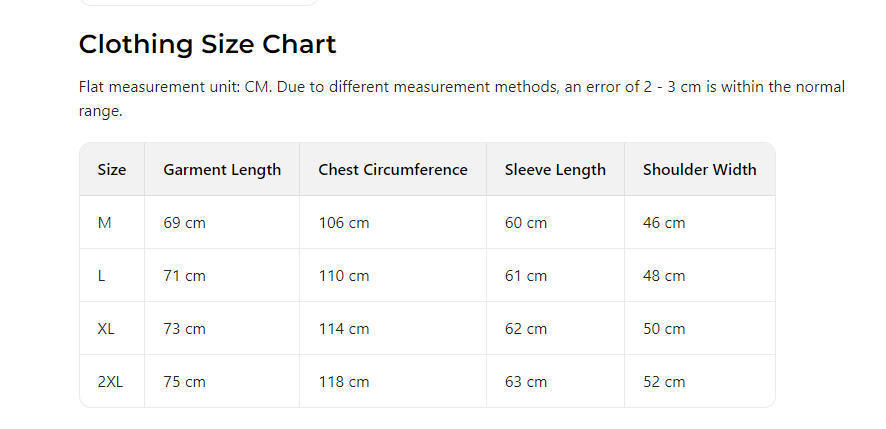Click the 69 cm garment length cell

click(x=184, y=223)
